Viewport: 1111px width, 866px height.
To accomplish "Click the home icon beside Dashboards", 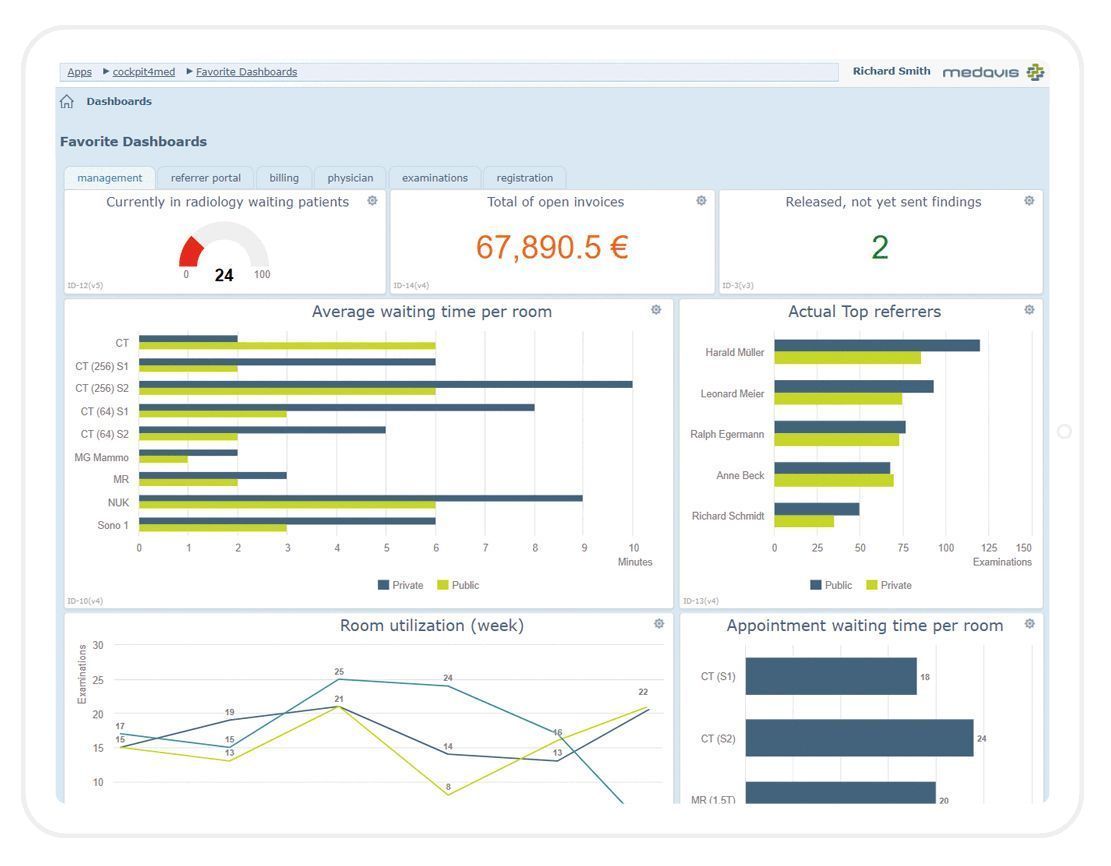I will tap(67, 102).
